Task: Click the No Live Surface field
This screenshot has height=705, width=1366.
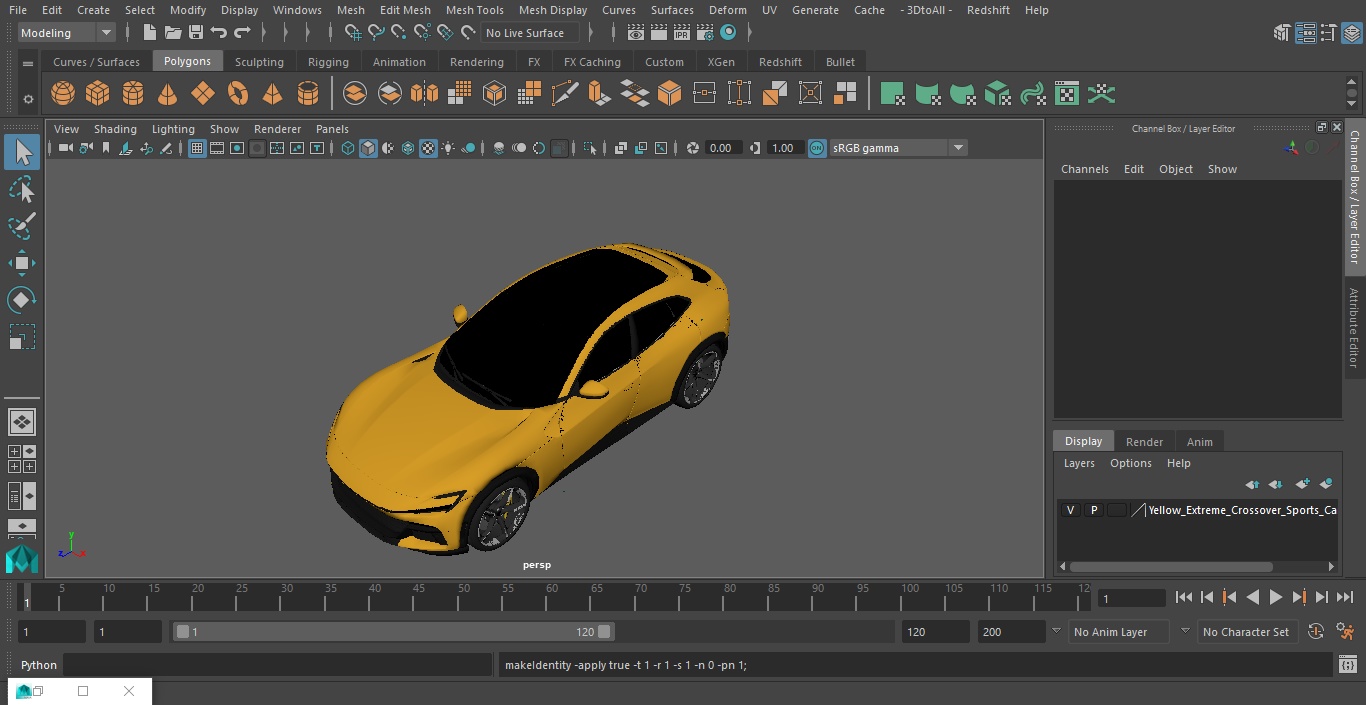Action: click(x=529, y=33)
